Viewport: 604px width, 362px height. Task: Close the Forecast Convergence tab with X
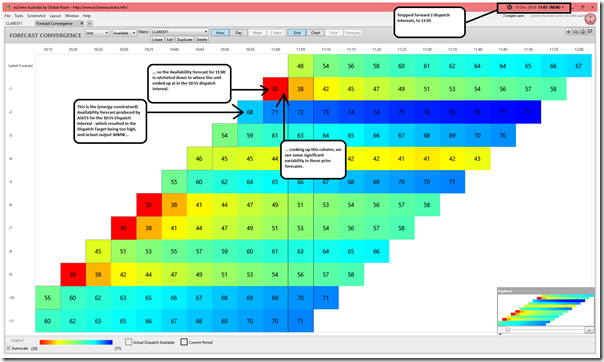[82, 23]
